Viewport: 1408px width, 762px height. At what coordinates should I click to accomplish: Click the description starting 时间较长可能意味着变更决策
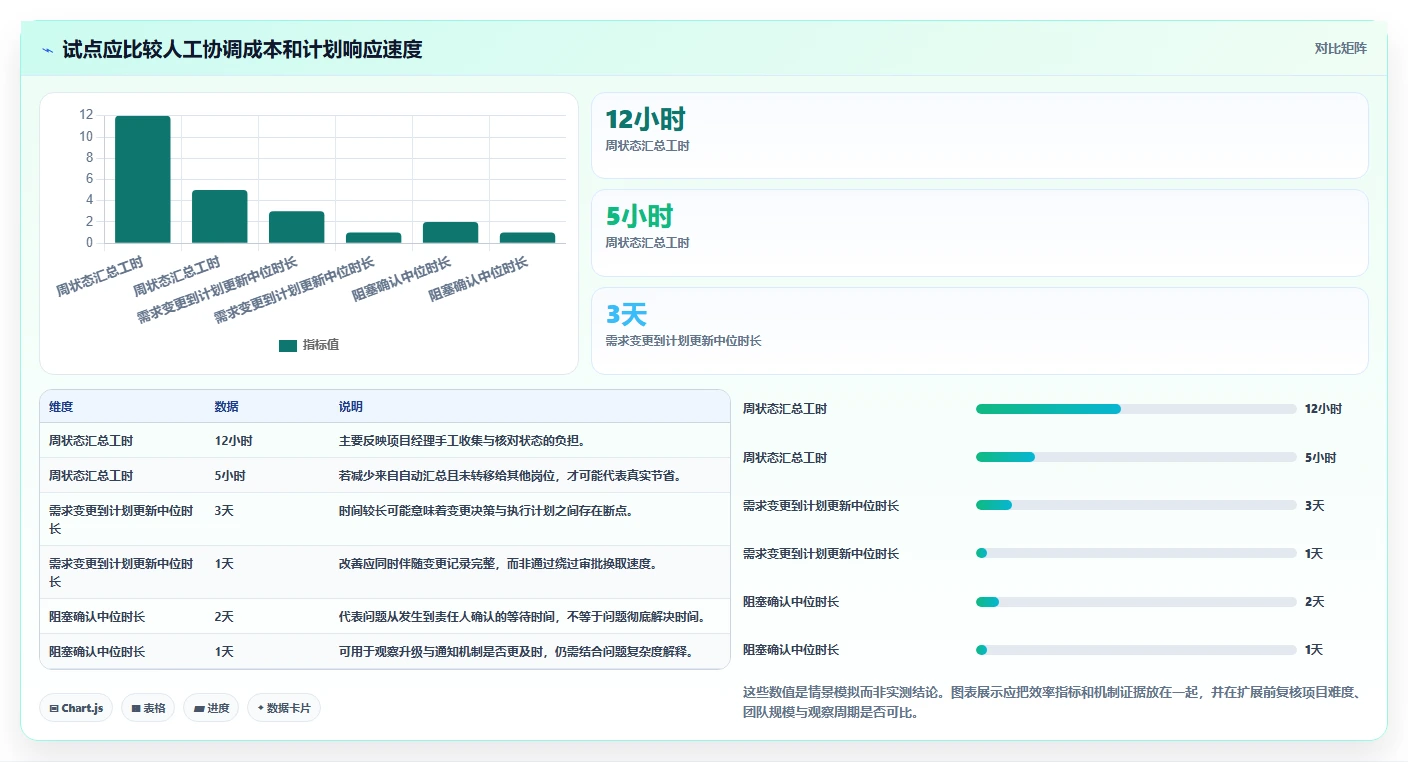[x=486, y=511]
